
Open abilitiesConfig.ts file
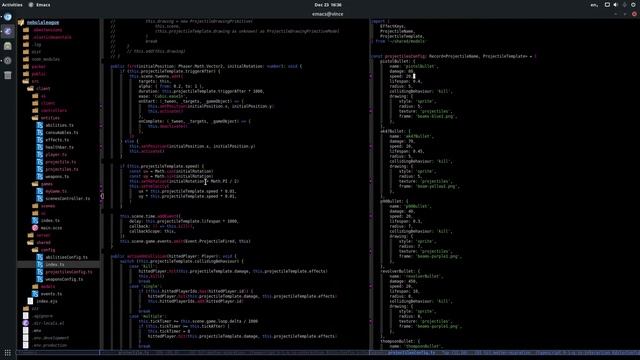tap(67, 257)
